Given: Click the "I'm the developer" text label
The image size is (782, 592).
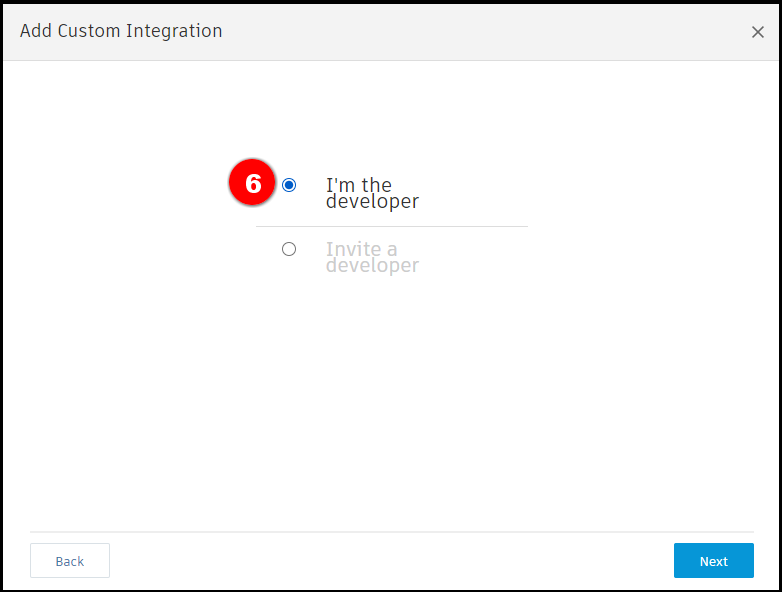Looking at the screenshot, I should (x=371, y=193).
